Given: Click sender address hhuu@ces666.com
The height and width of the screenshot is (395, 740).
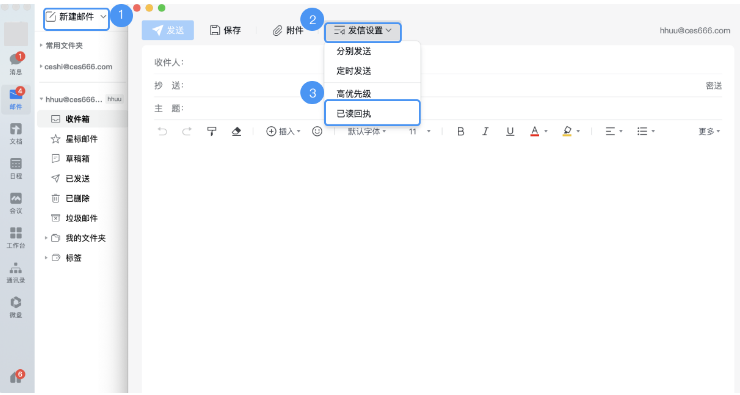Looking at the screenshot, I should tap(695, 30).
